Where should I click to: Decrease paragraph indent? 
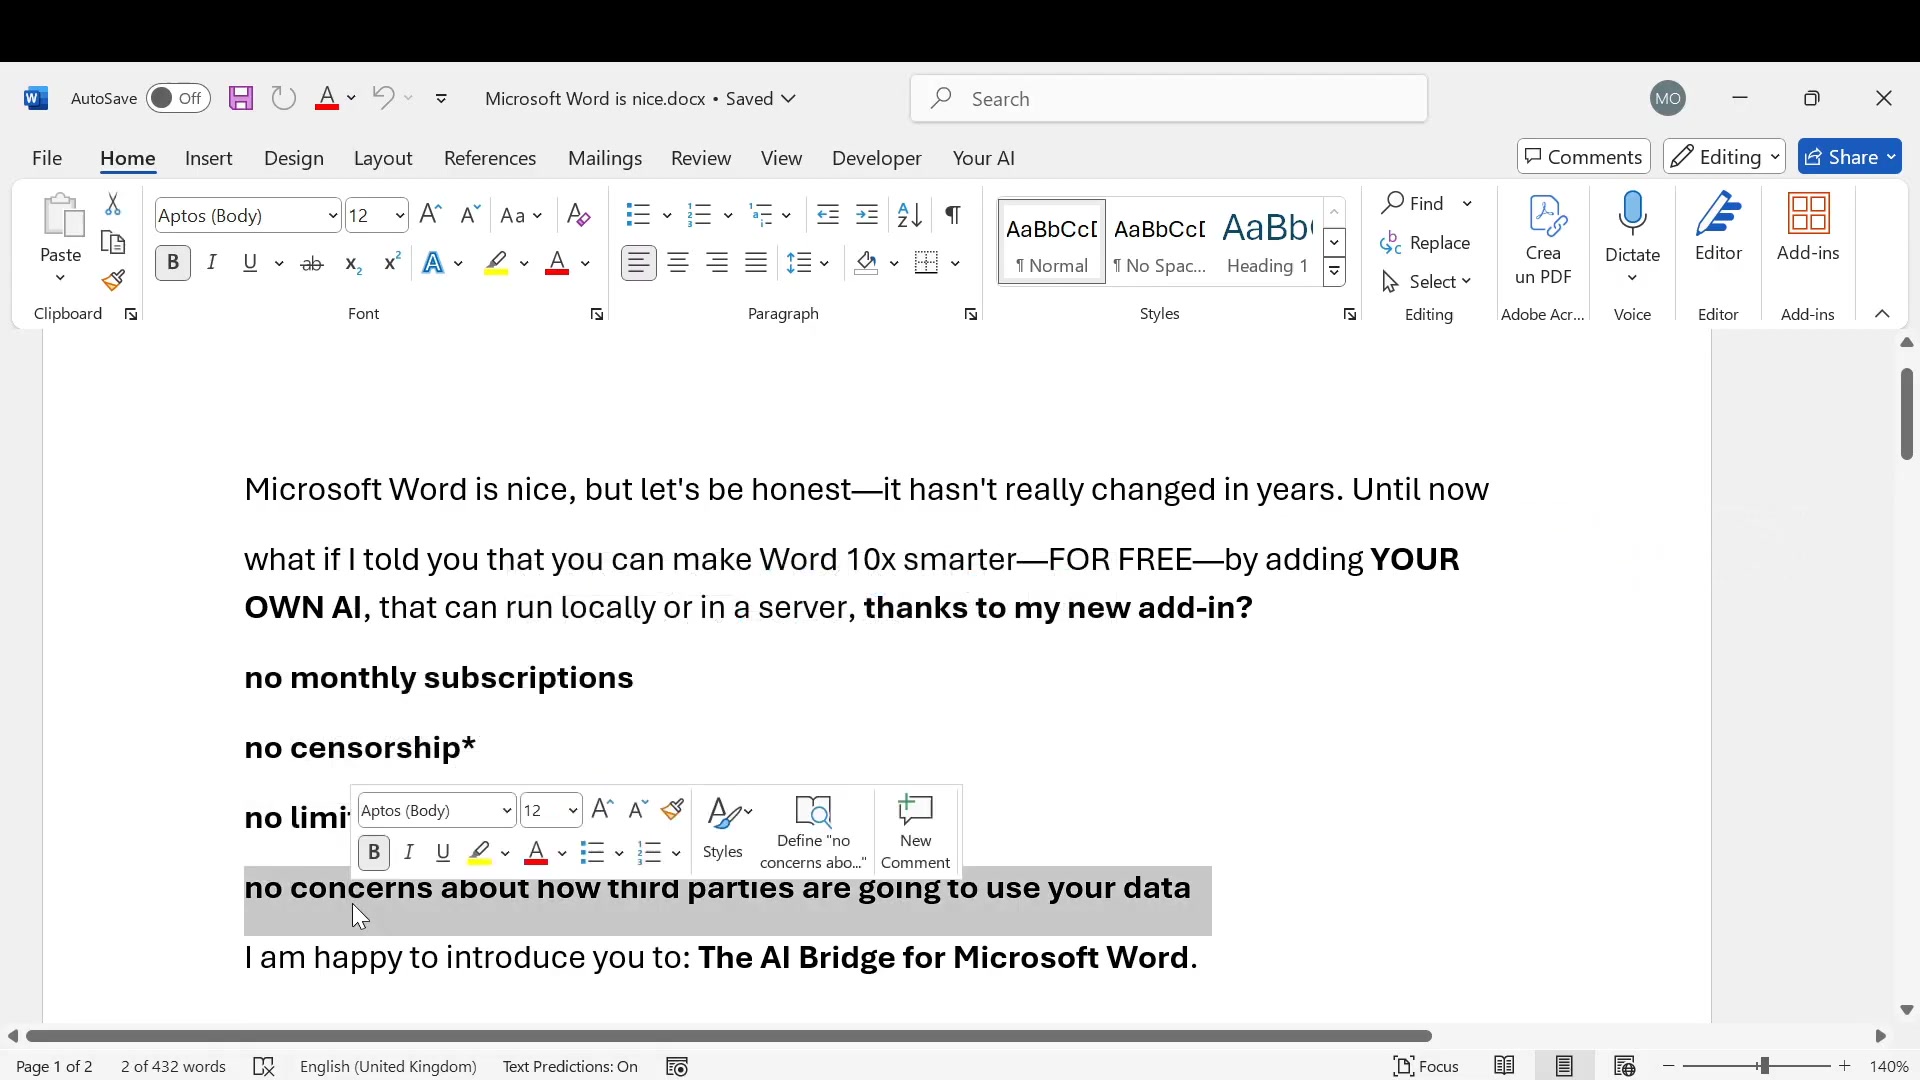(x=827, y=214)
